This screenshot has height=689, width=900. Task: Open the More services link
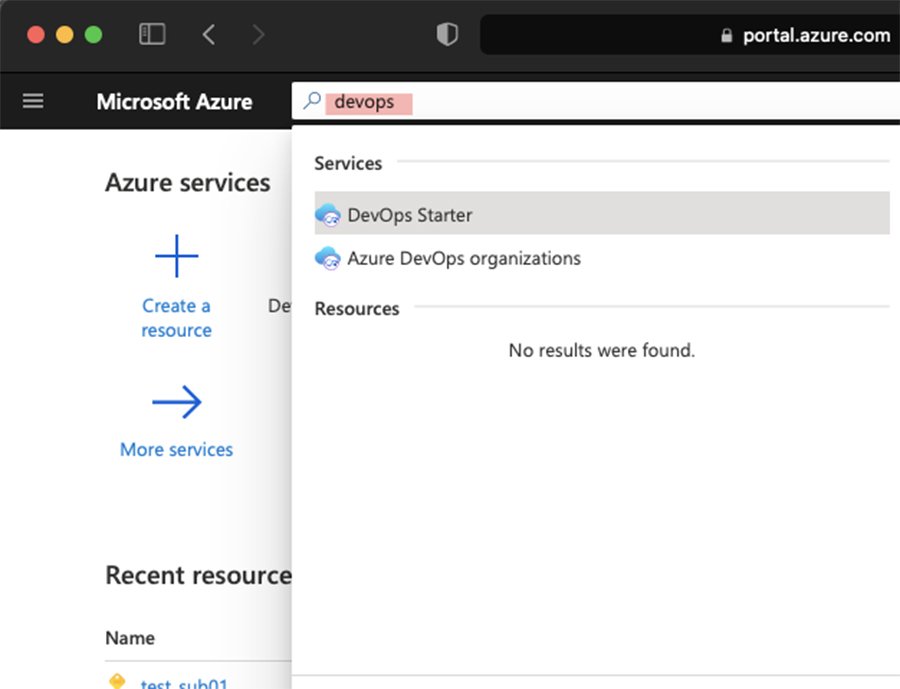(x=176, y=449)
